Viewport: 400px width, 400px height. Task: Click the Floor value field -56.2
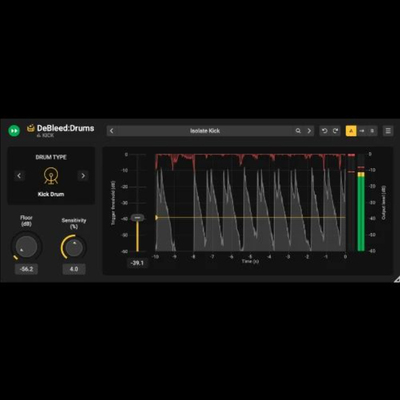pyautogui.click(x=26, y=269)
